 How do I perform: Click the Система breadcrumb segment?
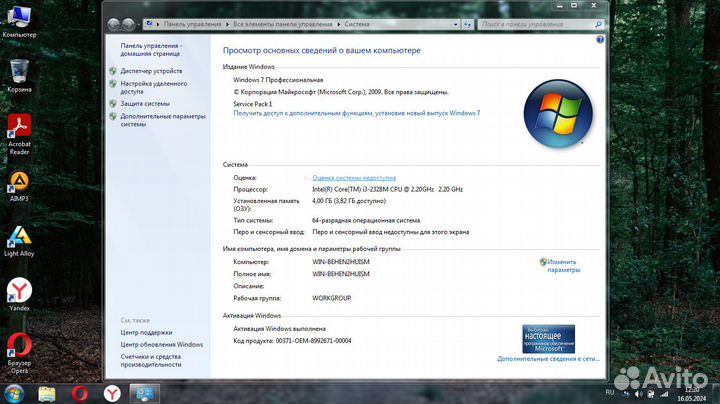(x=357, y=24)
